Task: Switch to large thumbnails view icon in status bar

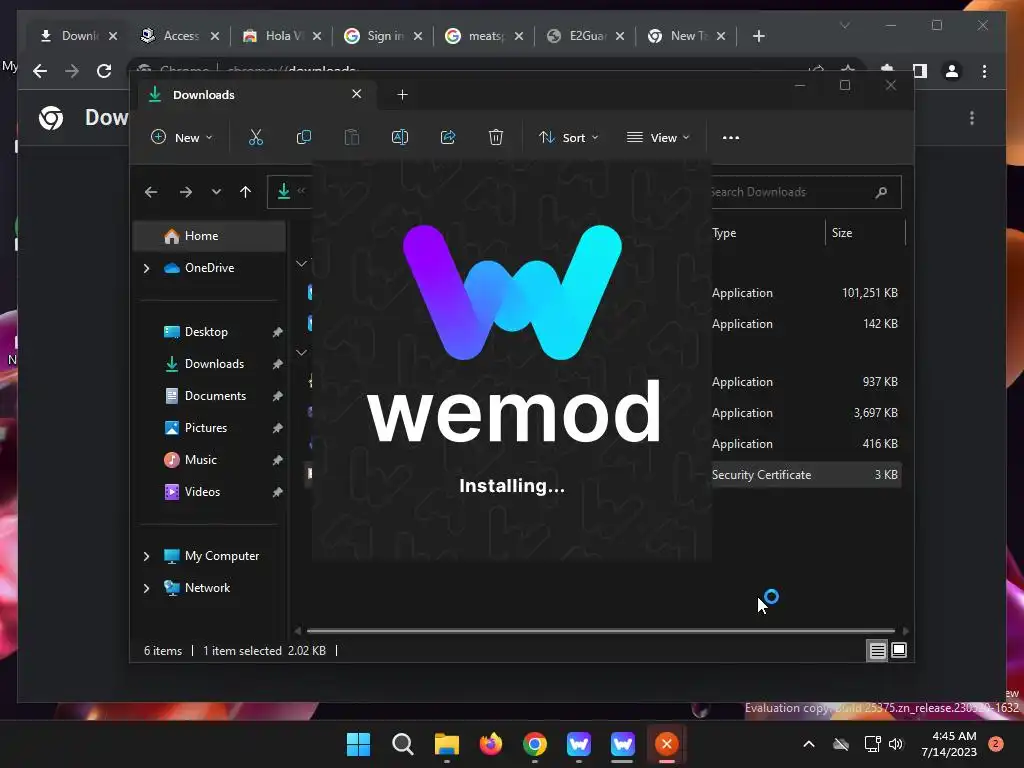Action: 899,650
